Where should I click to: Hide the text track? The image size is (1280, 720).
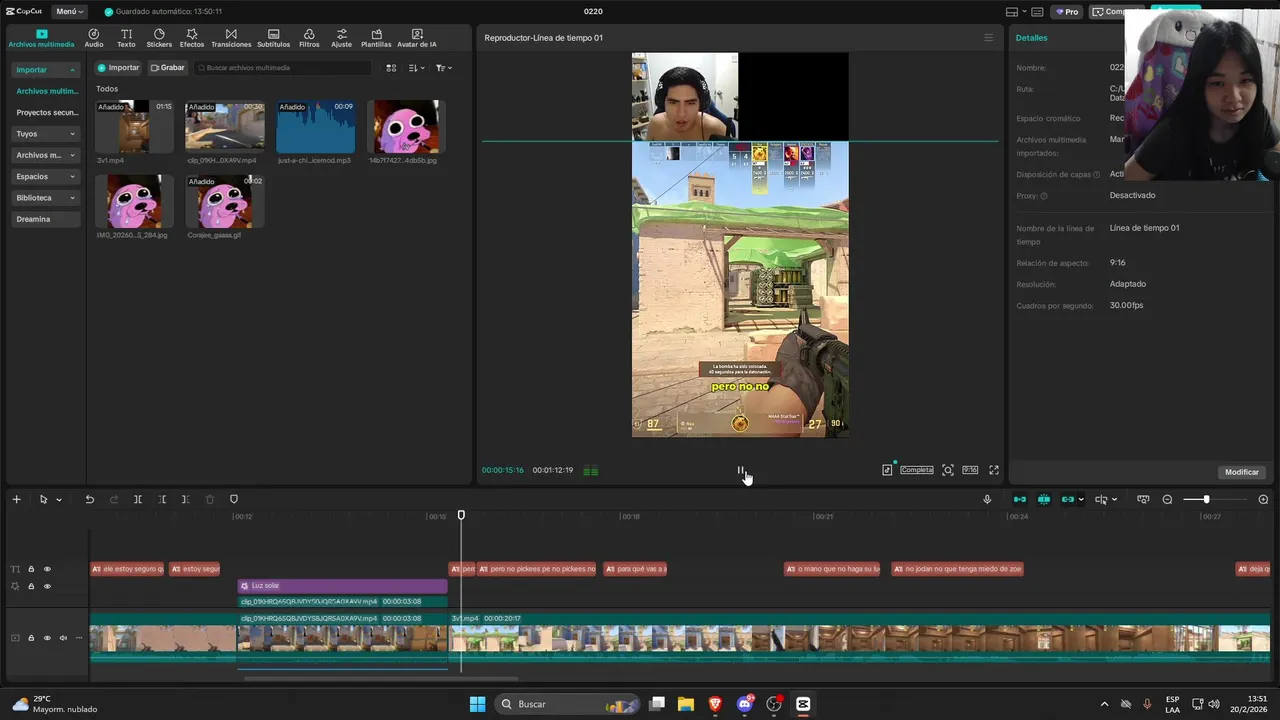(x=47, y=569)
